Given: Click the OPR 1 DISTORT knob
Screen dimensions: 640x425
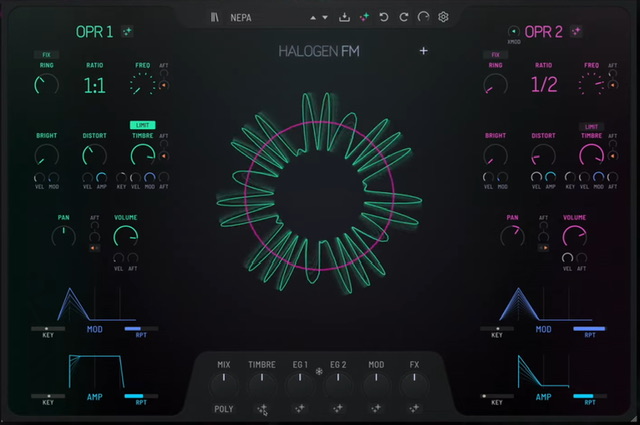Looking at the screenshot, I should click(x=95, y=156).
